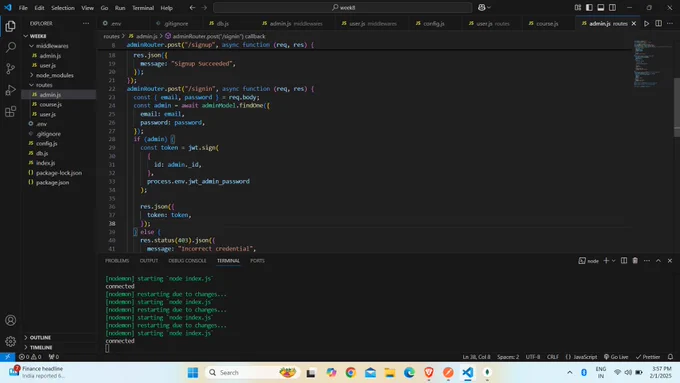
Task: Open the Terminal menu in the menu bar
Action: (143, 8)
